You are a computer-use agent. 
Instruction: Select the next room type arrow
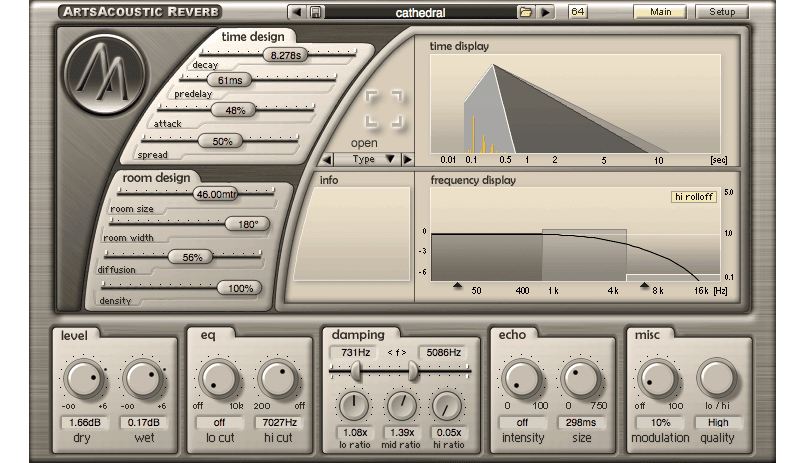[408, 160]
